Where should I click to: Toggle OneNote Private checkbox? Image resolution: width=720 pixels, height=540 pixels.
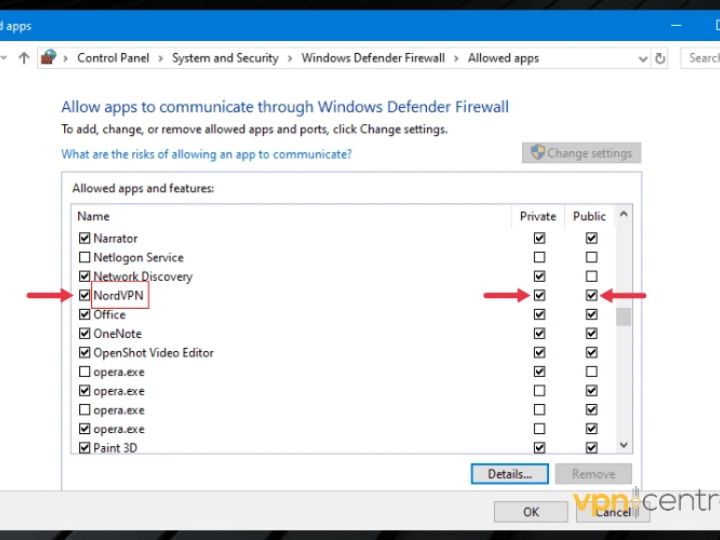(x=540, y=333)
